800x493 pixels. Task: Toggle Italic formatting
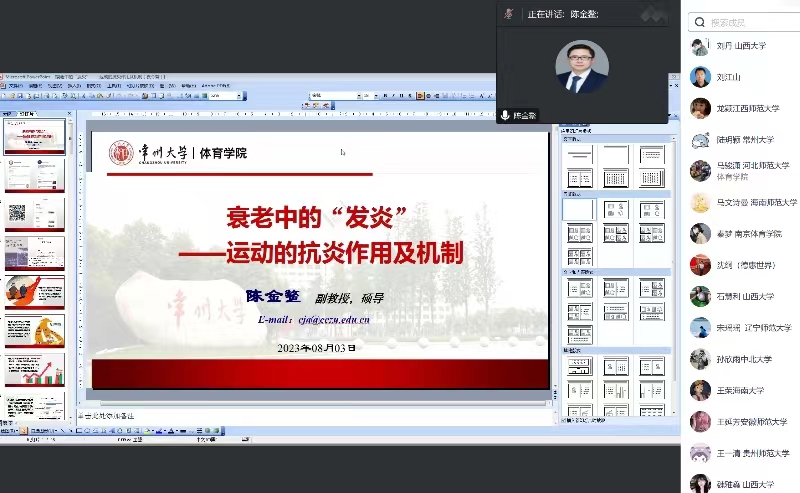[x=393, y=95]
